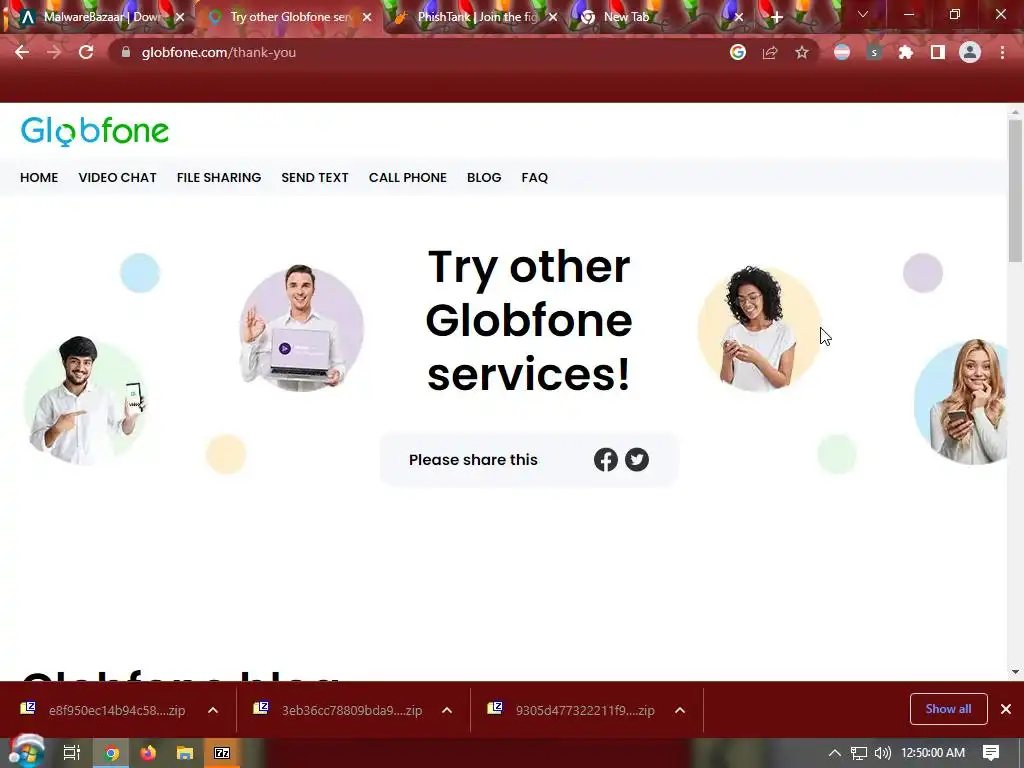Open CALL PHONE page
This screenshot has height=768, width=1024.
(x=408, y=178)
